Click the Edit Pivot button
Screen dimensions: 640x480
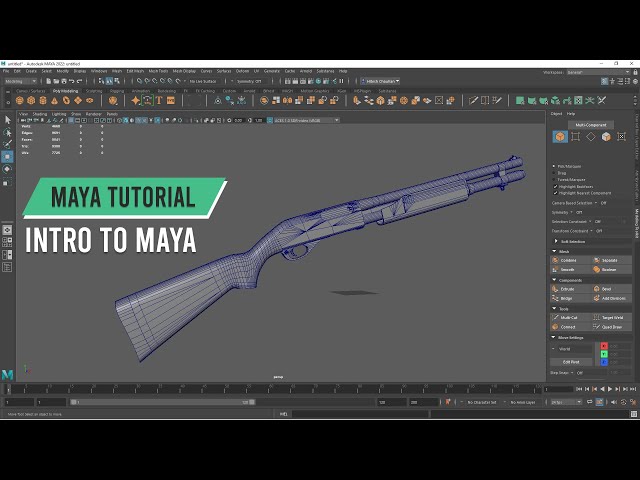(x=571, y=362)
